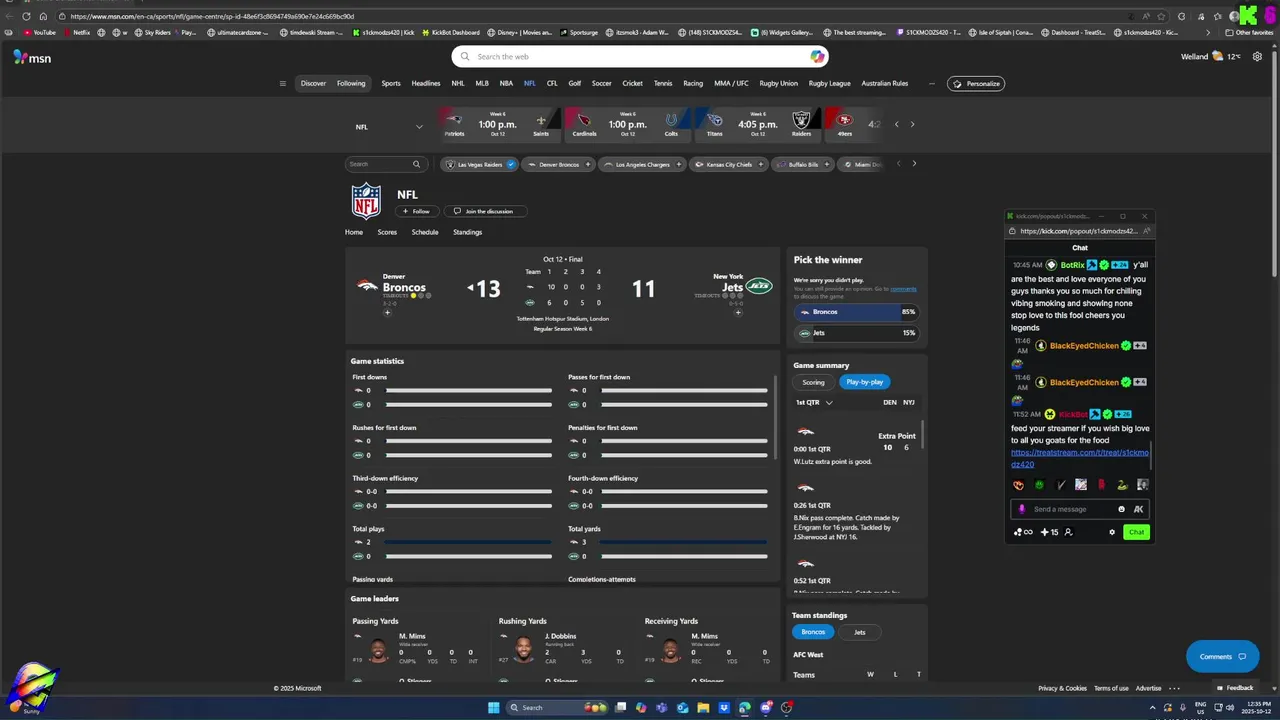Follow the comments link in Pick the winner
The height and width of the screenshot is (720, 1280).
pyautogui.click(x=903, y=289)
